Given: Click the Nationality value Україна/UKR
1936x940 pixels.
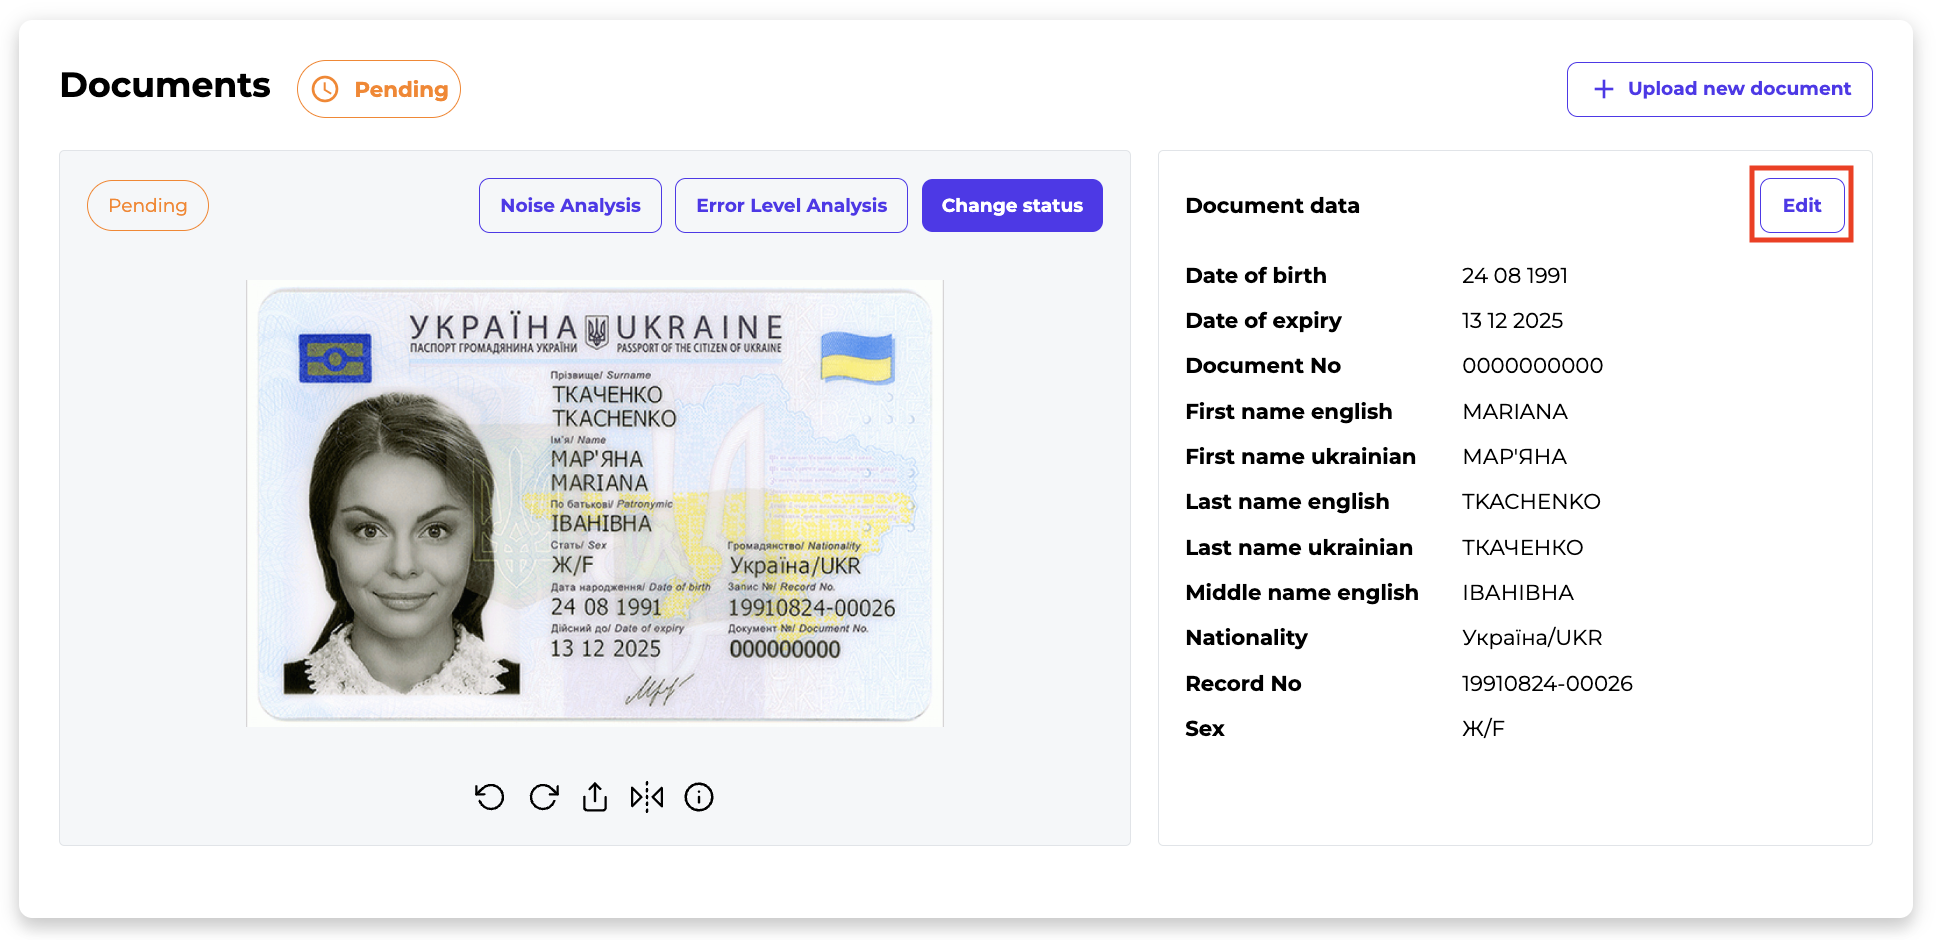Looking at the screenshot, I should click(1531, 638).
